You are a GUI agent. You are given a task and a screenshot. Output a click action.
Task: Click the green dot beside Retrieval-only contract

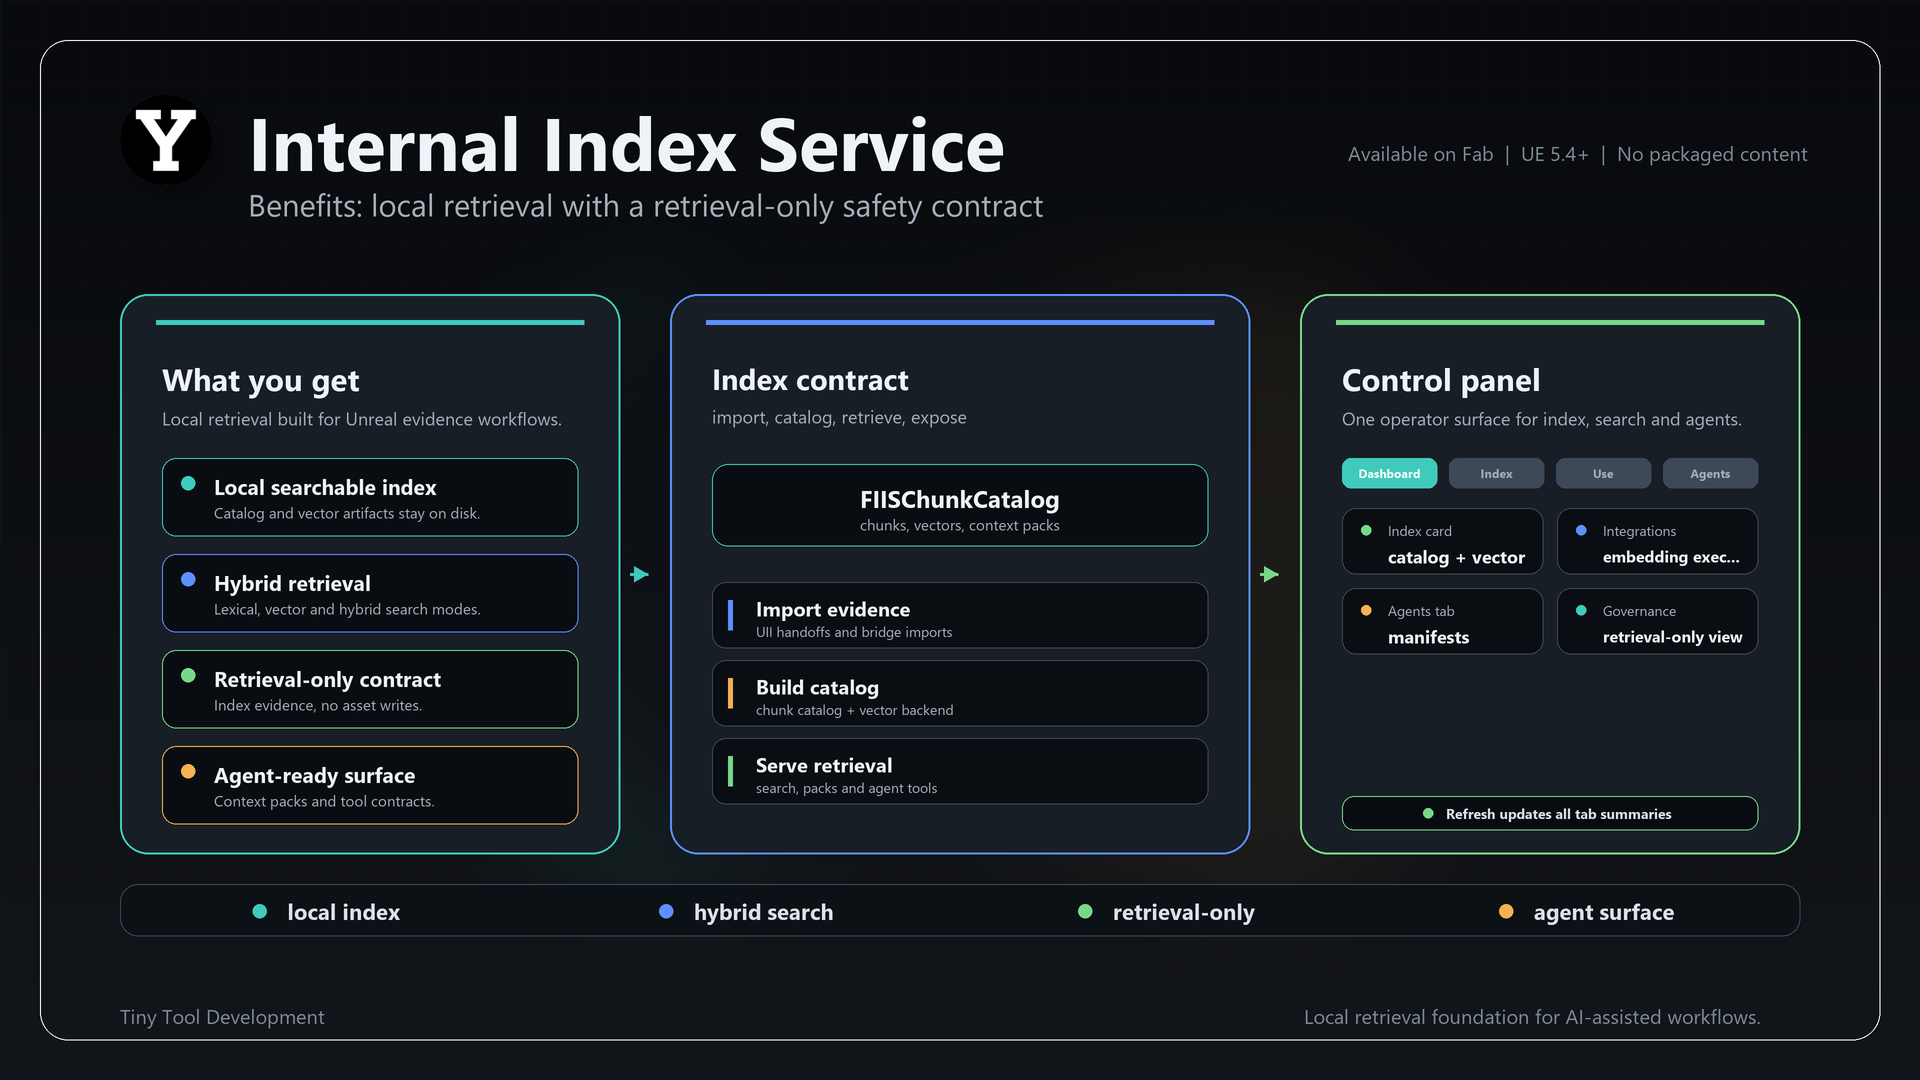(x=188, y=676)
